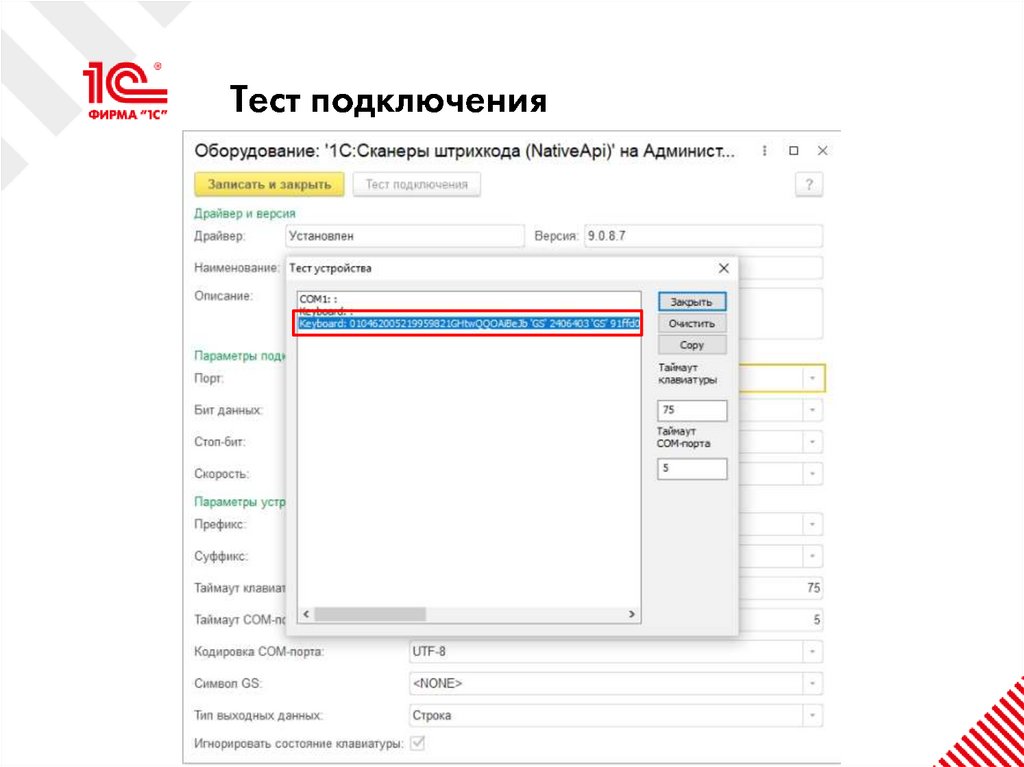Click the 'Драйвер' field showing Установлен
The image size is (1024, 767).
click(405, 237)
